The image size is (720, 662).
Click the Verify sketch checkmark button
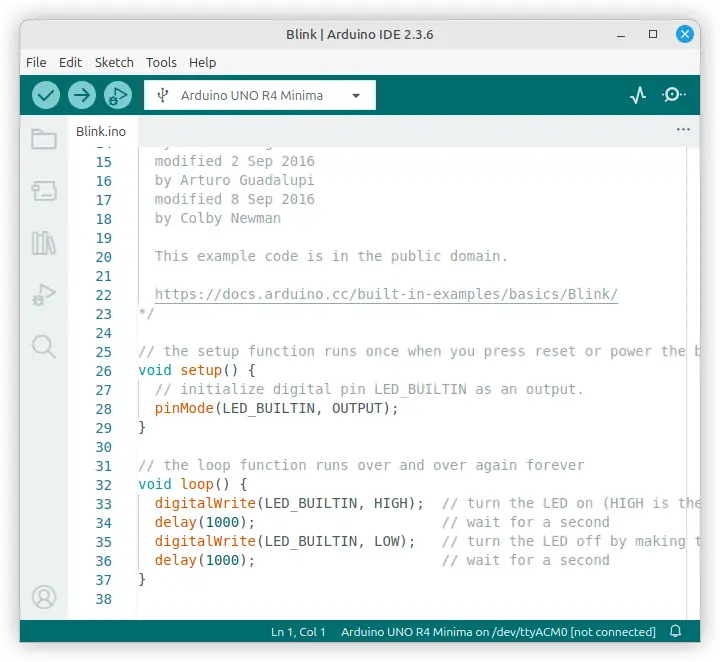point(46,95)
